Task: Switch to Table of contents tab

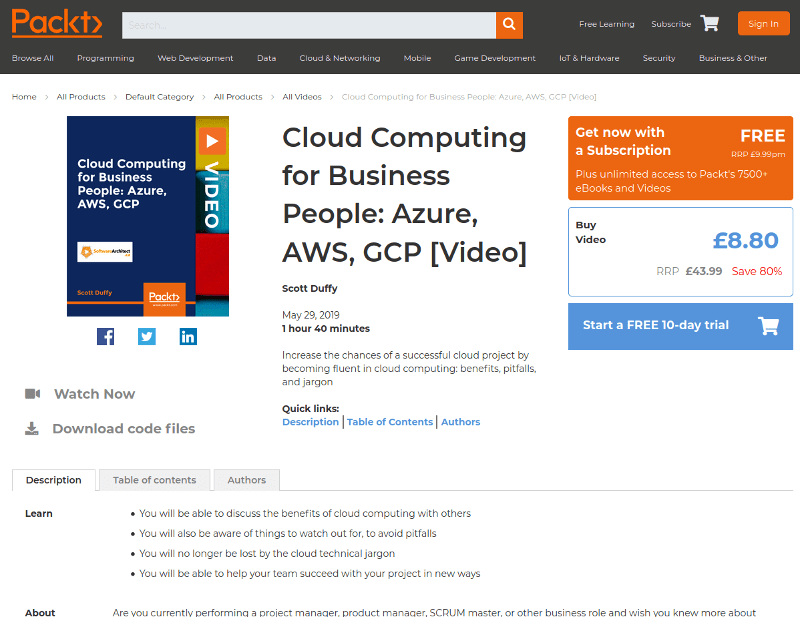Action: coord(155,480)
